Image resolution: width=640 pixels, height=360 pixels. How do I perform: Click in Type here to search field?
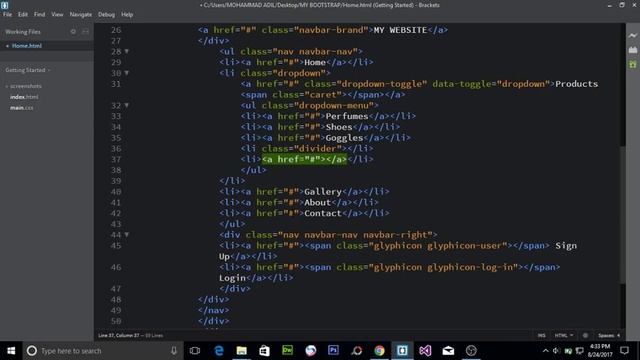[102, 351]
